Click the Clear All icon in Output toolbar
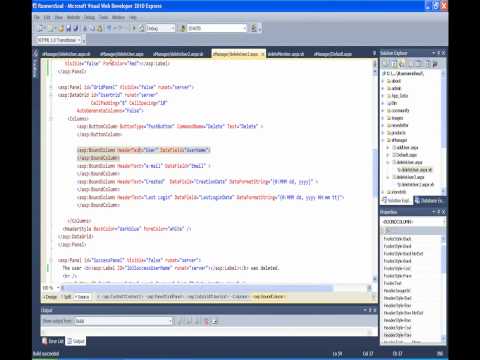This screenshot has height=360, width=480. tap(206, 321)
